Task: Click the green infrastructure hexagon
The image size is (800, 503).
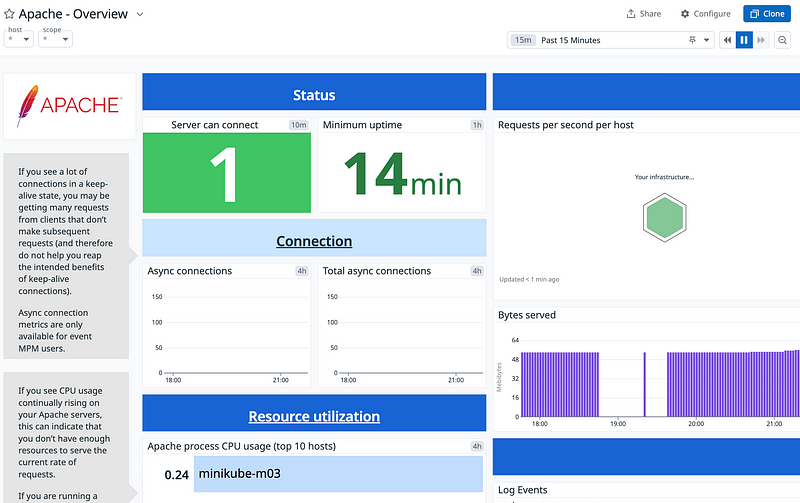Action: (x=664, y=219)
